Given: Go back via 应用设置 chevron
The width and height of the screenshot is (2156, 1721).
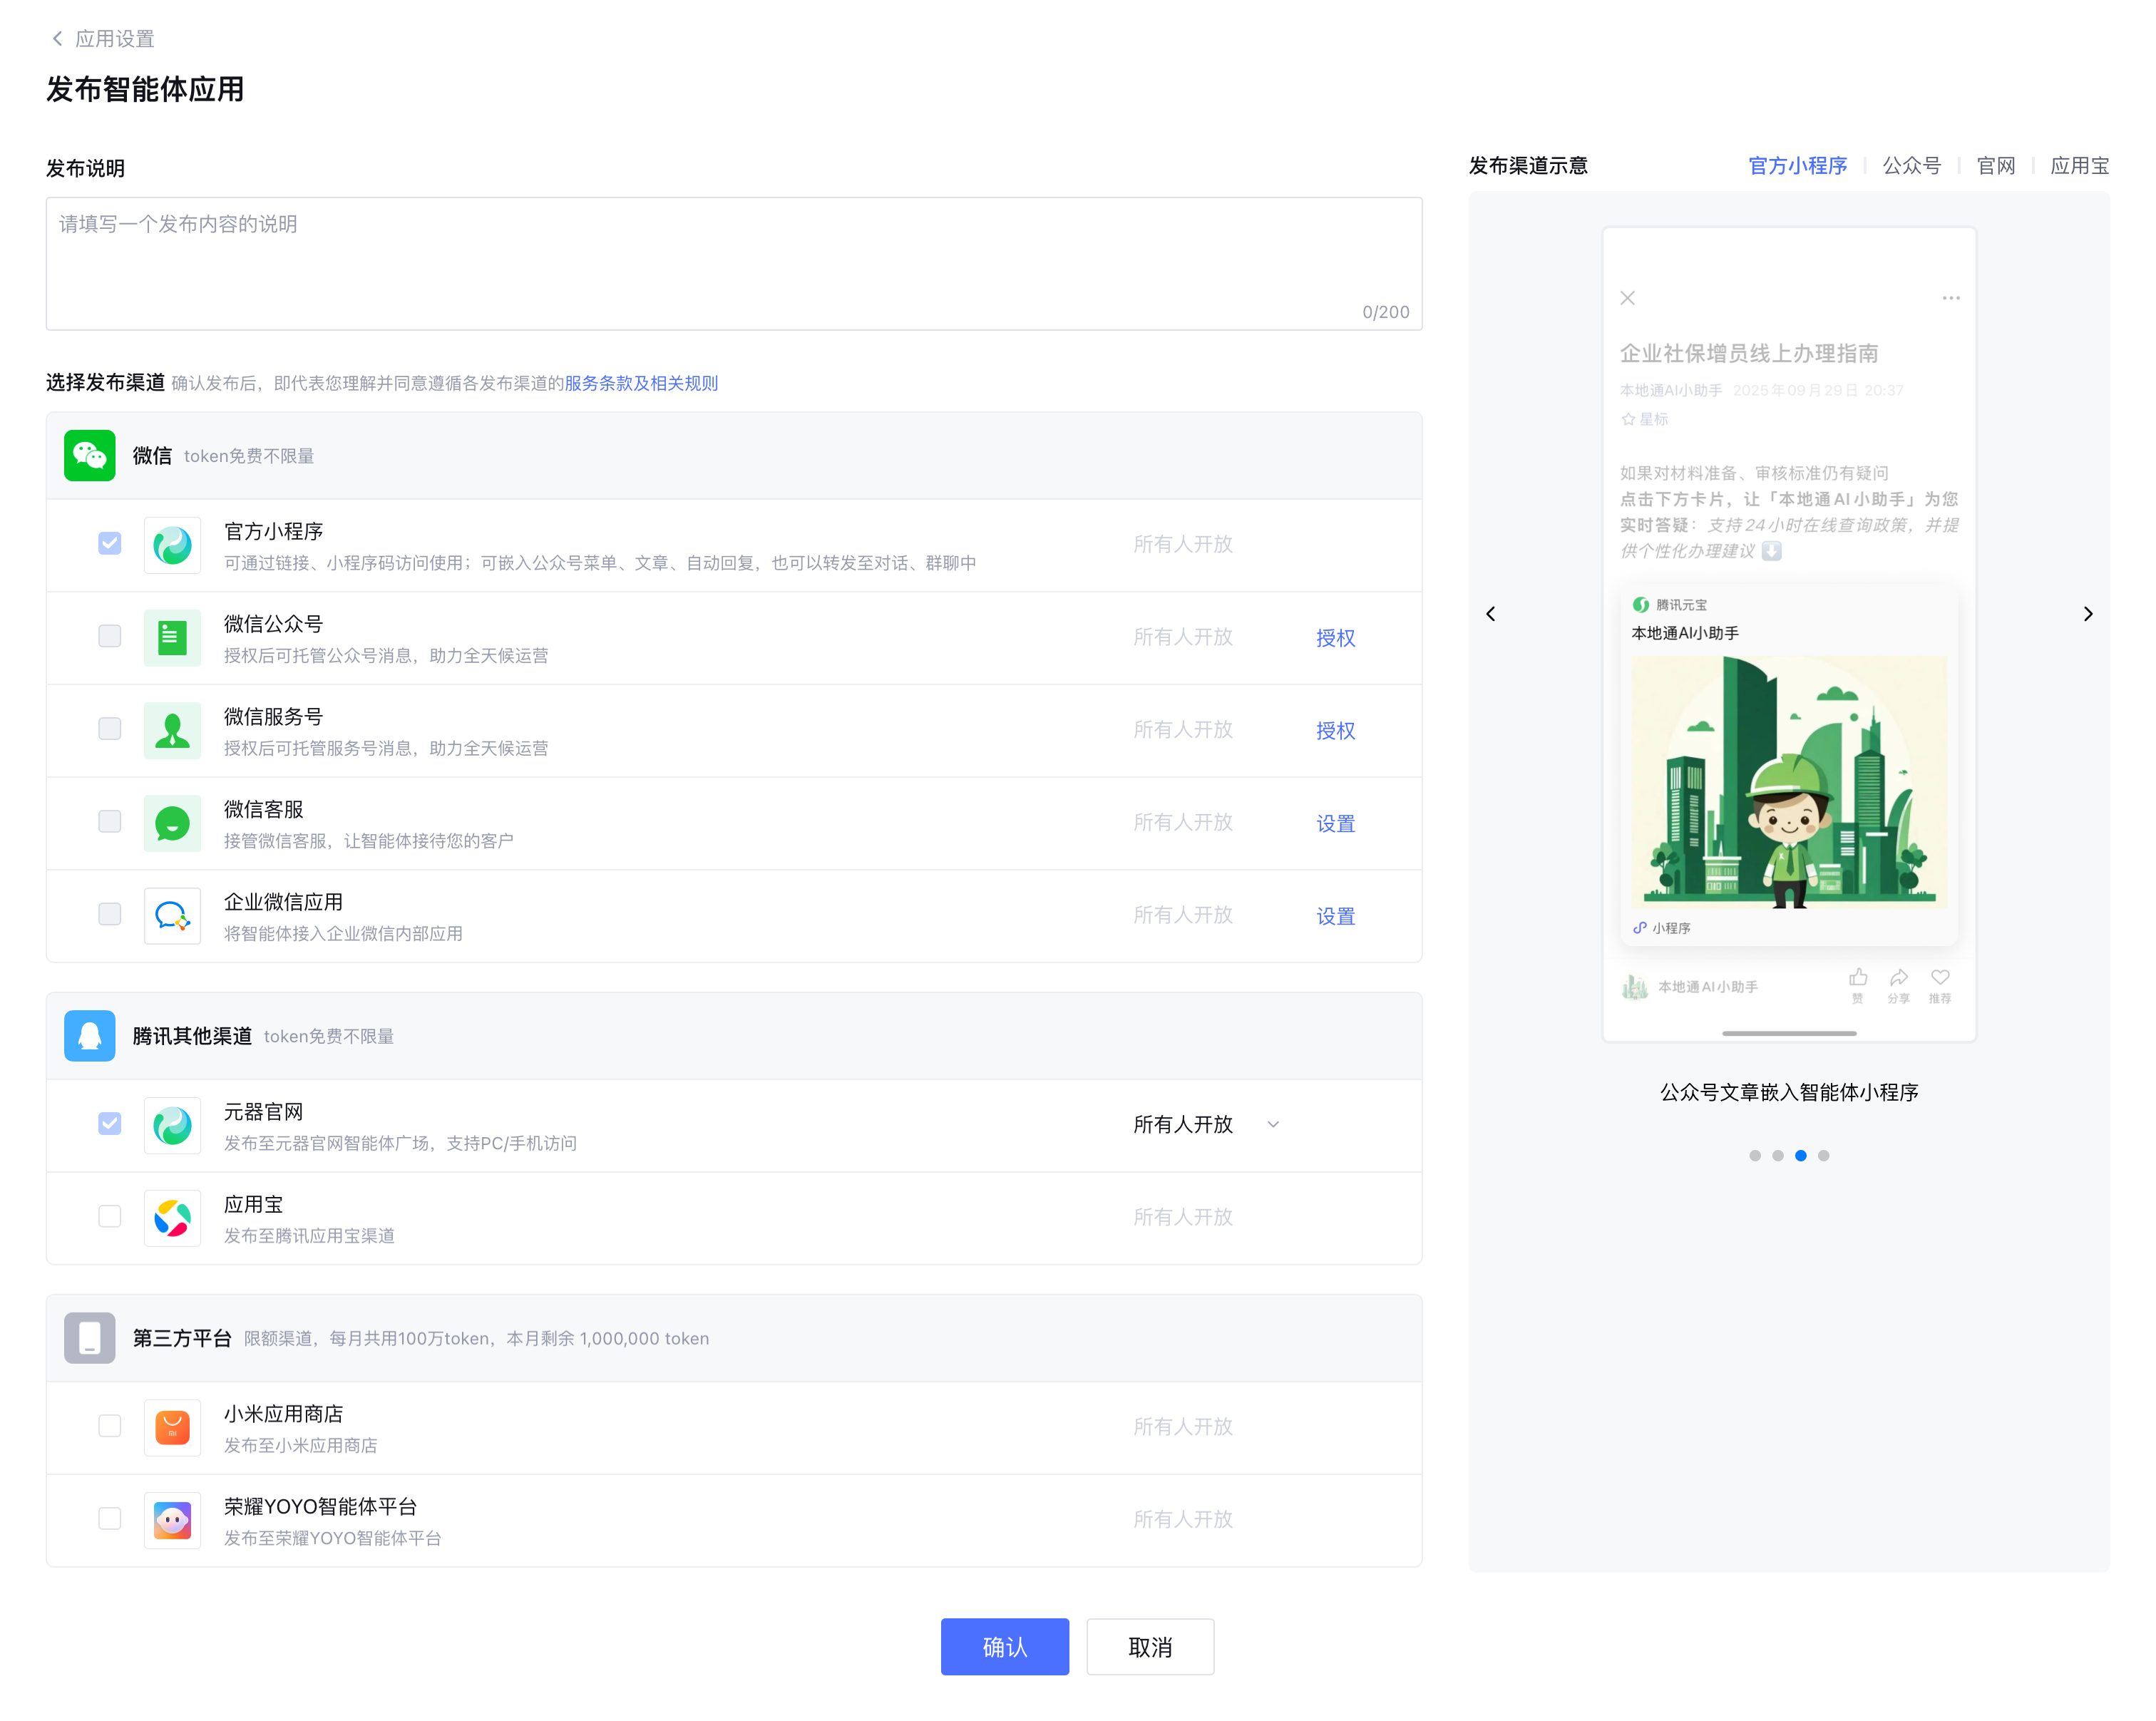Looking at the screenshot, I should 57,38.
